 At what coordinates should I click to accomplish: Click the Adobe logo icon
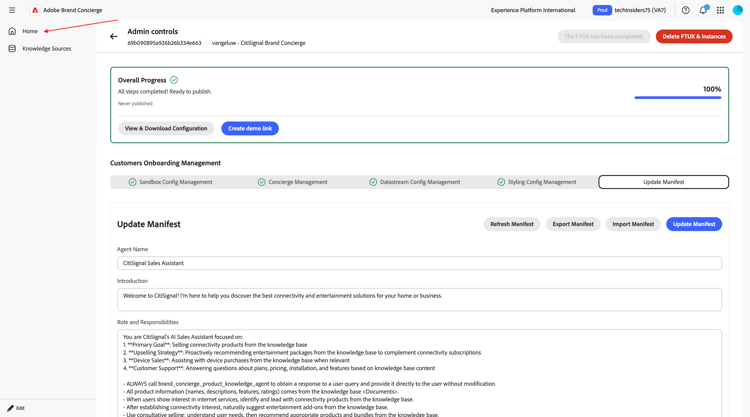click(35, 10)
